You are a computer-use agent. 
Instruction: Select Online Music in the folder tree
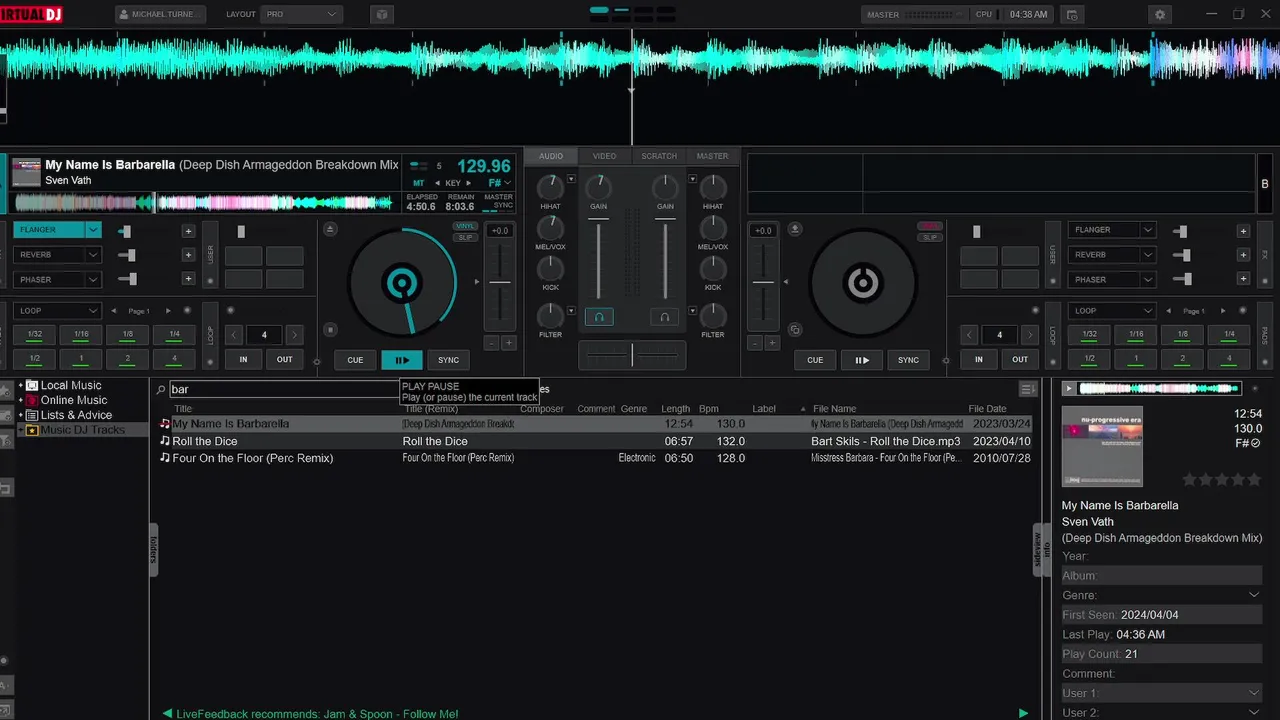74,400
